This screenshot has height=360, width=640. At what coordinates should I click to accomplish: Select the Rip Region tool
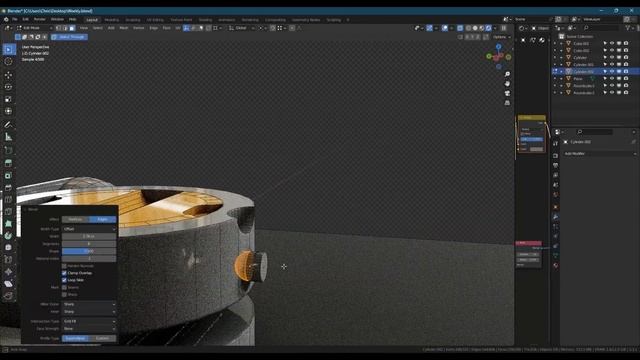(8, 296)
